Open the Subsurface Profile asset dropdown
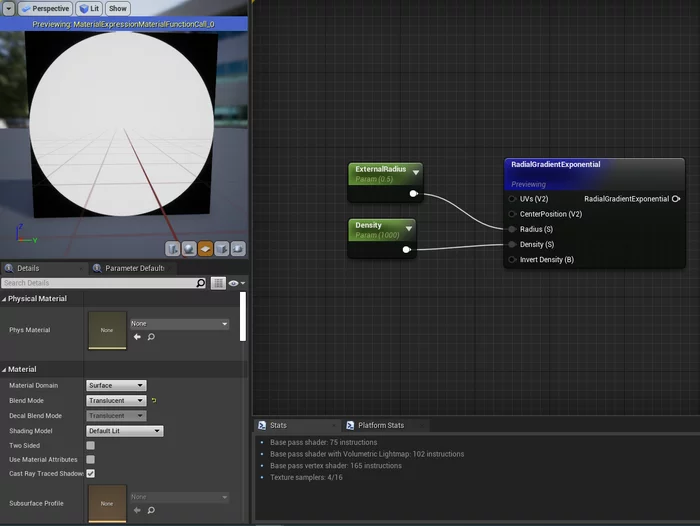 pos(179,497)
